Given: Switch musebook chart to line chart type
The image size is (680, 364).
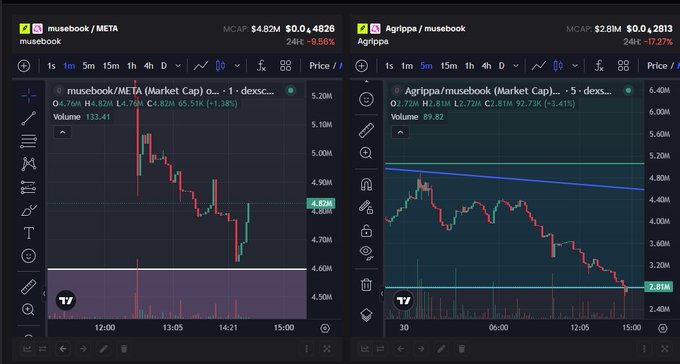Looking at the screenshot, I should (201, 66).
